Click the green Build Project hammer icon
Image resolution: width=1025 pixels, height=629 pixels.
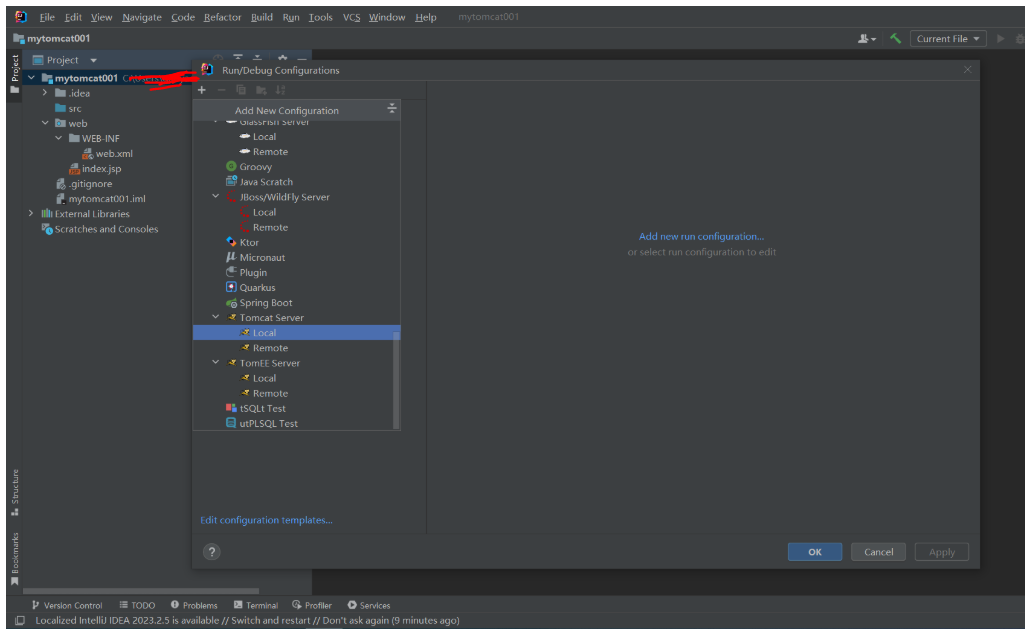[896, 39]
